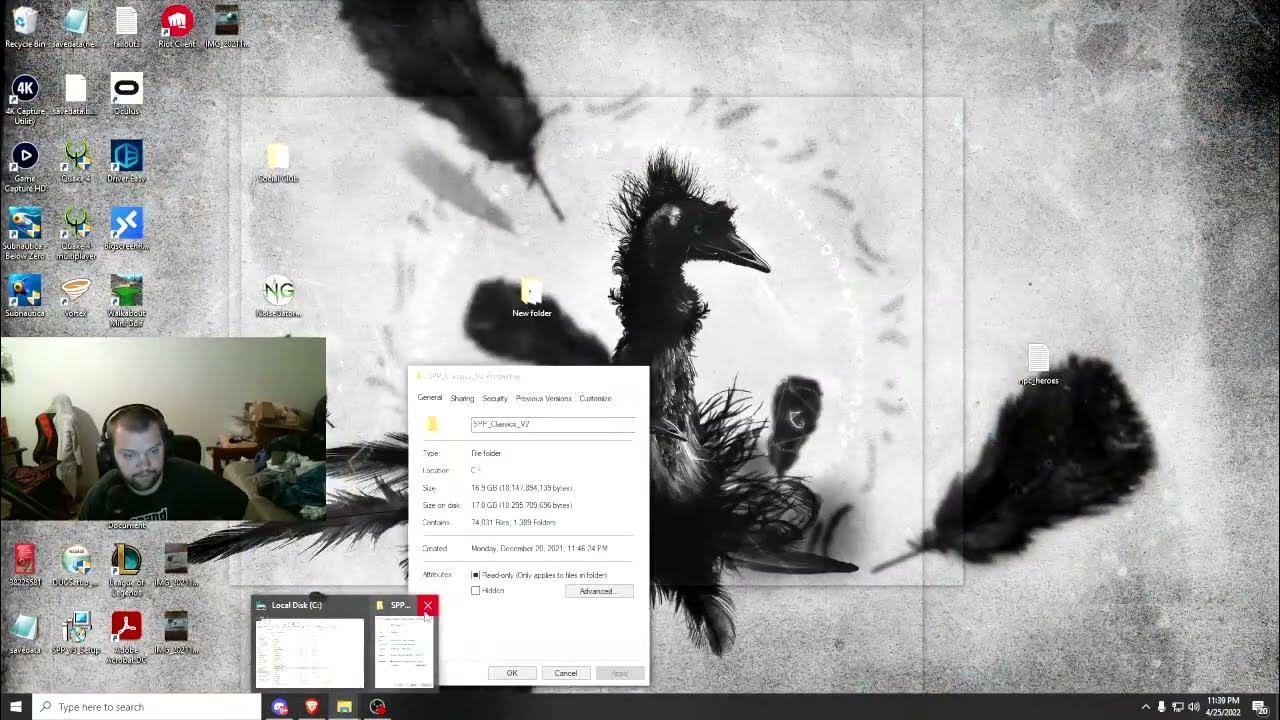Viewport: 1280px width, 720px height.
Task: Click the network icon in system tray
Action: pos(1178,707)
